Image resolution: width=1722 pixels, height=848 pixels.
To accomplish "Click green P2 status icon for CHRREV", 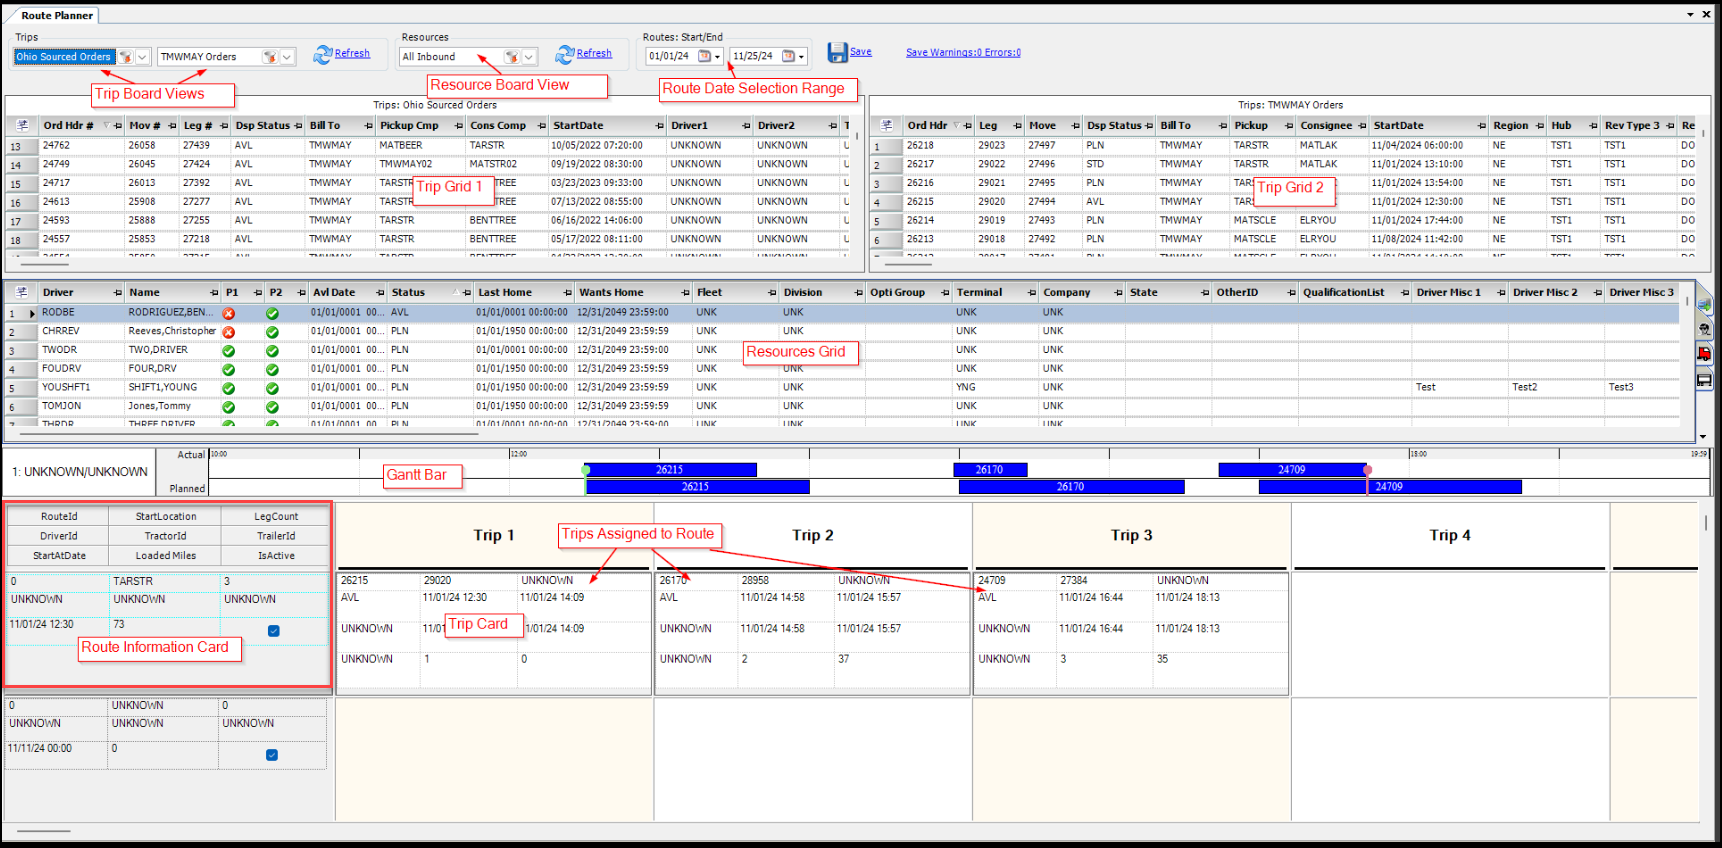I will 272,332.
